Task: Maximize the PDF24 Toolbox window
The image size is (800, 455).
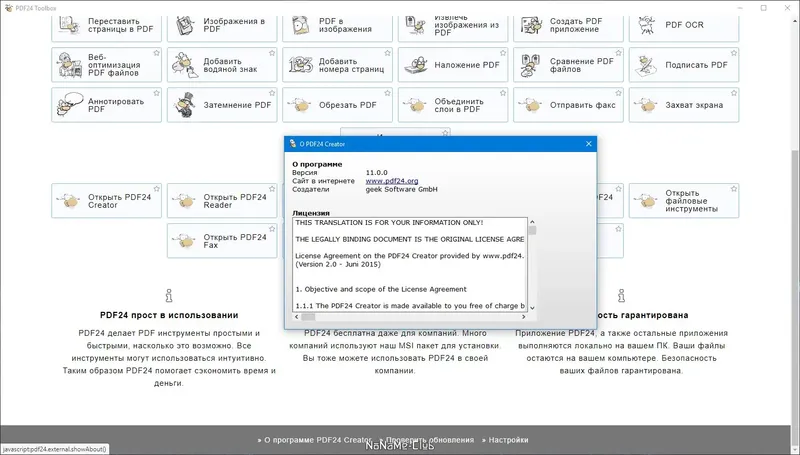Action: click(764, 8)
